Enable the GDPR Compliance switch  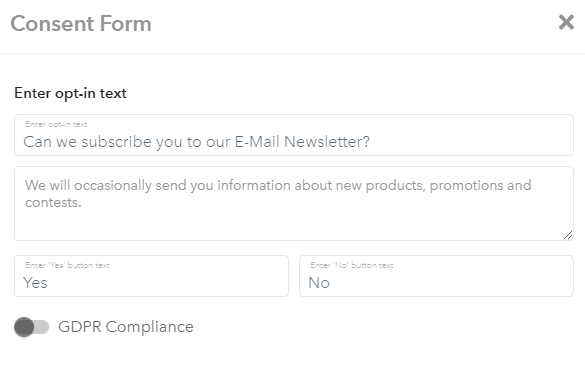tap(32, 327)
